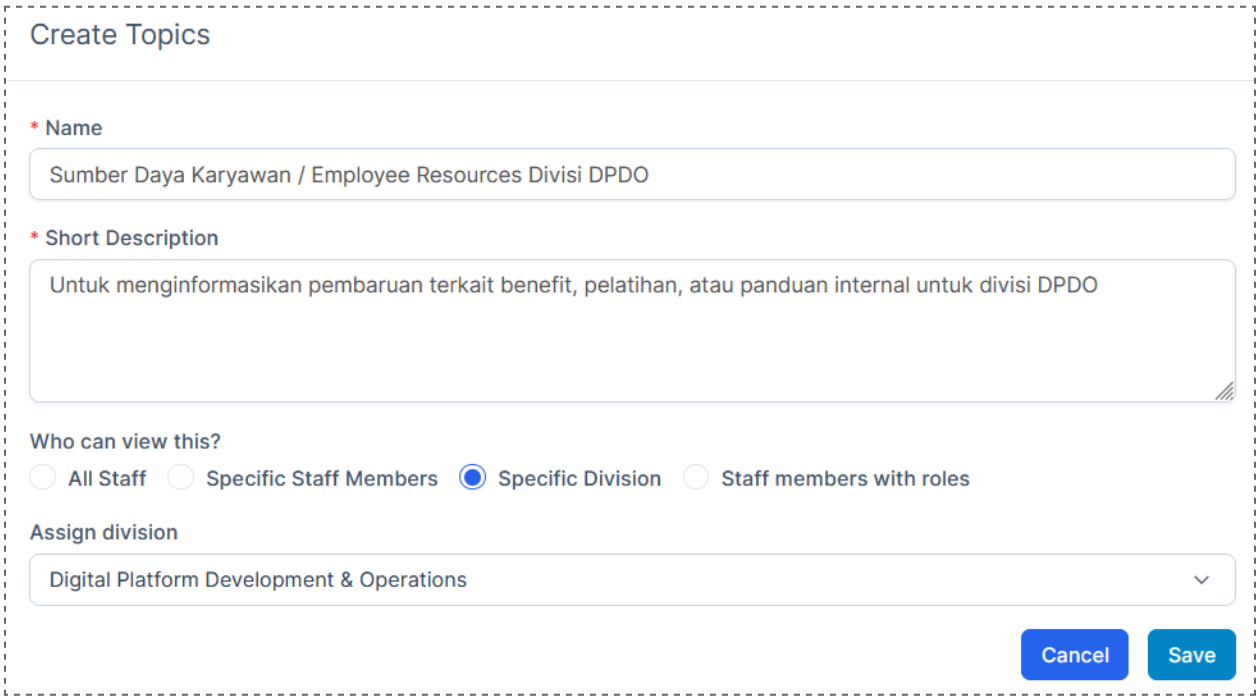The height and width of the screenshot is (699, 1258).
Task: Select the All Staff radio button
Action: point(43,478)
